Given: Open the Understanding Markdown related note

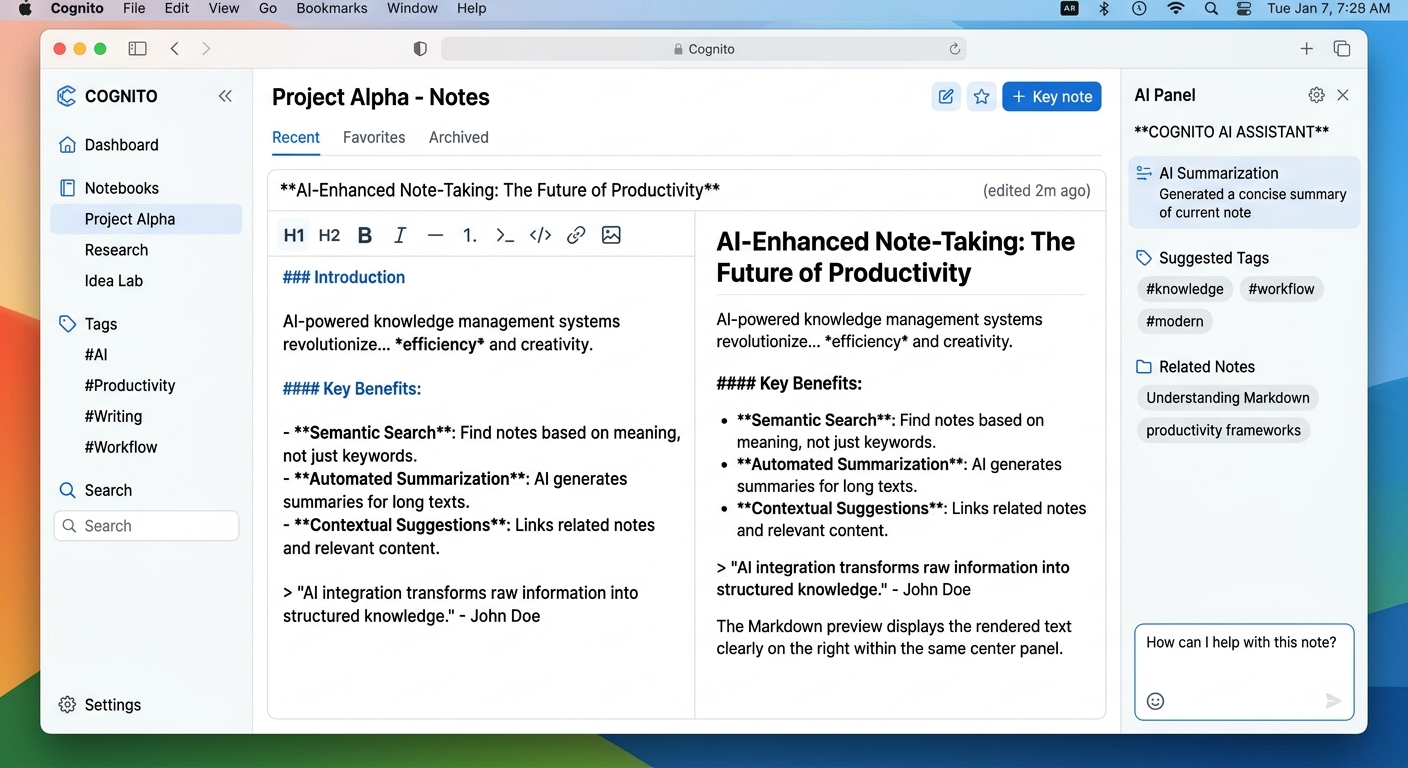Looking at the screenshot, I should pyautogui.click(x=1228, y=398).
